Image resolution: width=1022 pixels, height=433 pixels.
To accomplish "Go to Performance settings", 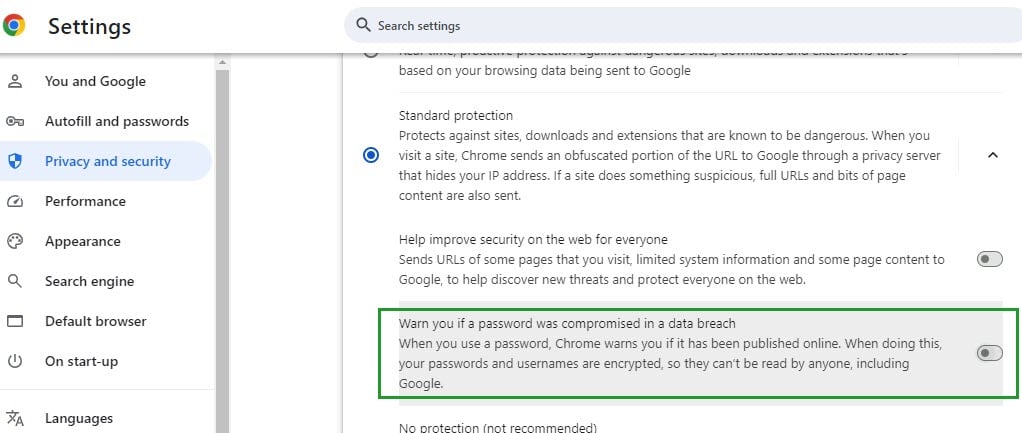I will coord(85,201).
